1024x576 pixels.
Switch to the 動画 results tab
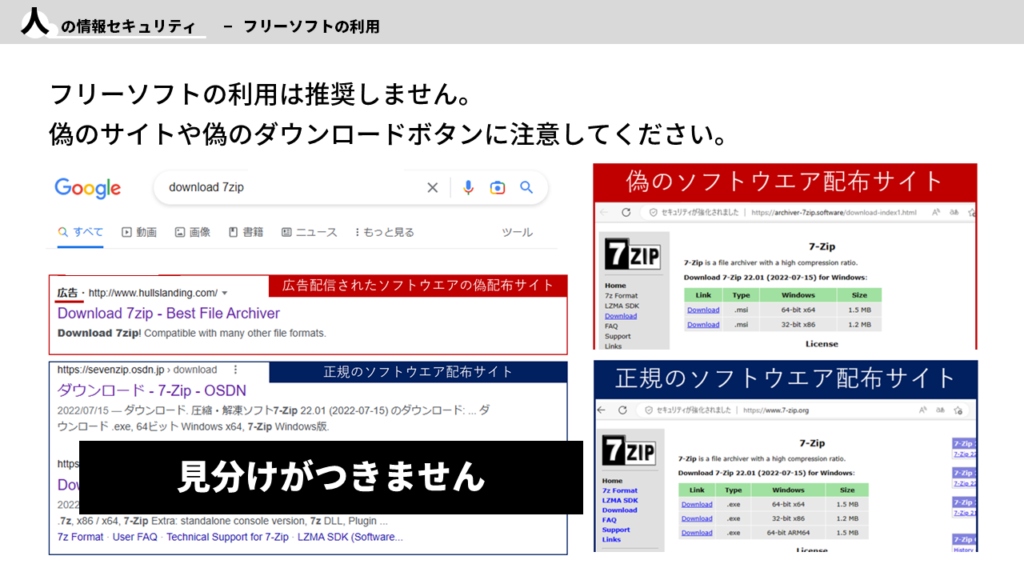point(139,232)
